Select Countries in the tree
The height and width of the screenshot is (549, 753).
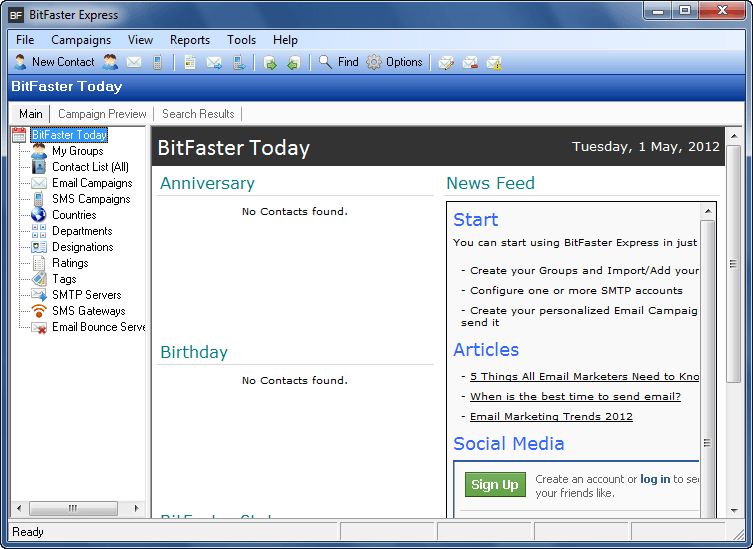74,215
